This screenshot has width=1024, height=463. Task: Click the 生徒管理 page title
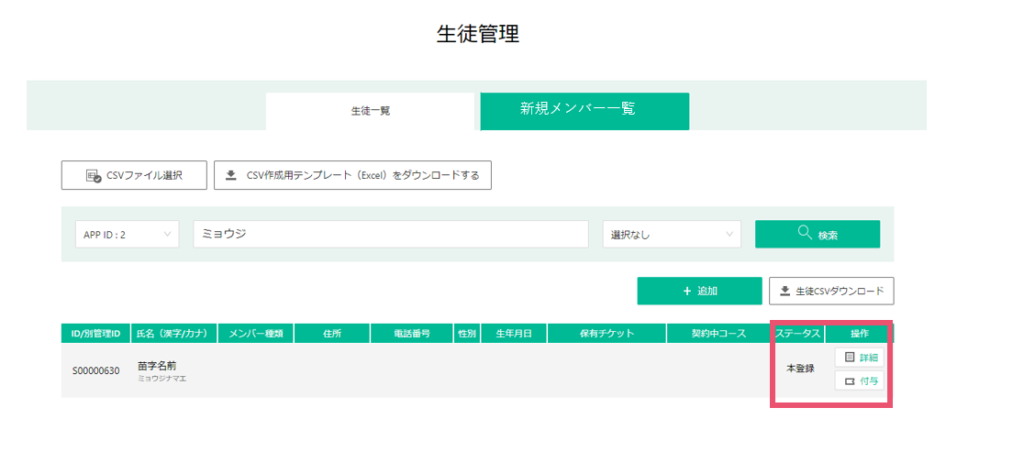click(x=477, y=33)
